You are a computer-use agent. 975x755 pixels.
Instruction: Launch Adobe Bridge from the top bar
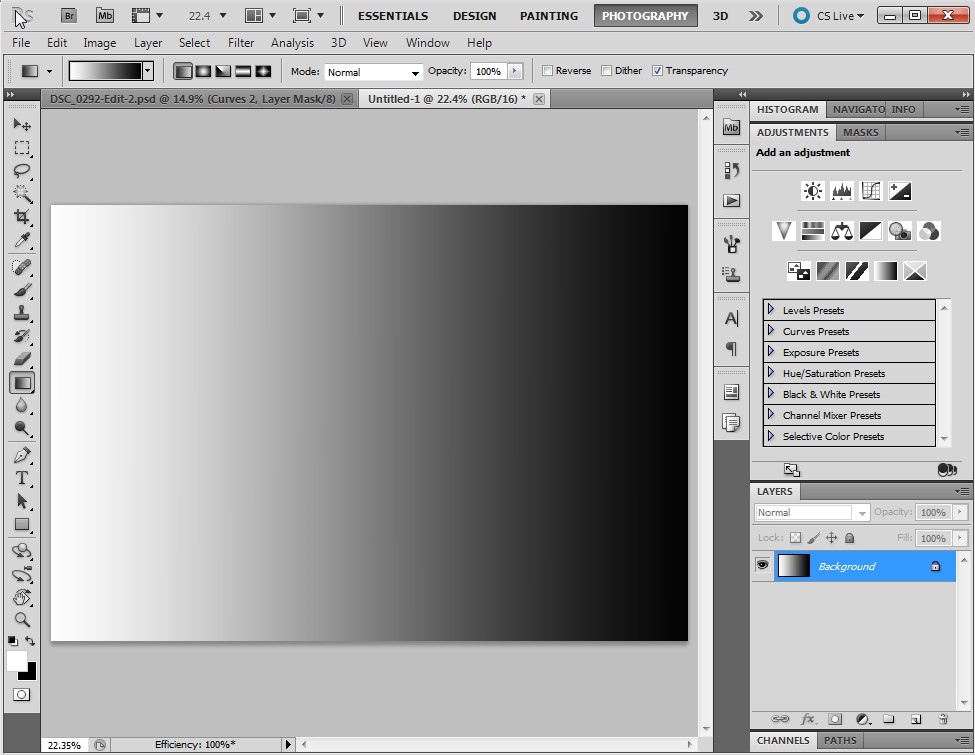click(68, 16)
